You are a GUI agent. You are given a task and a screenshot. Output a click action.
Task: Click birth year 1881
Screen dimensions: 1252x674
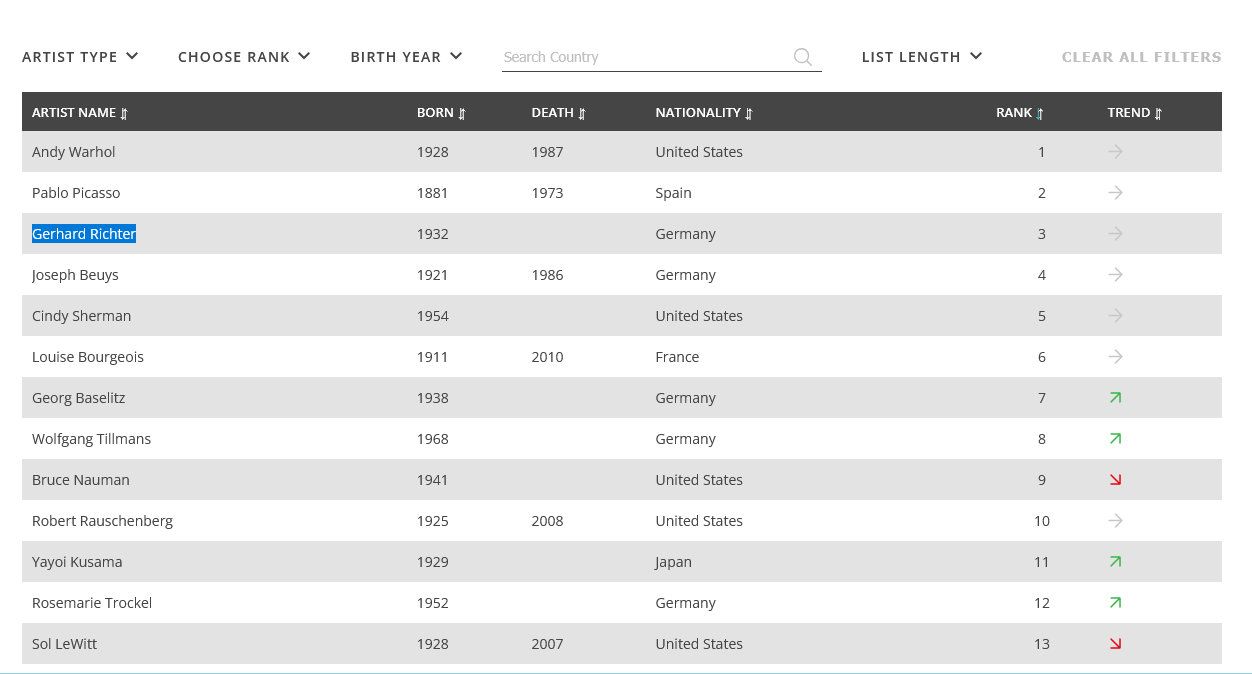[433, 193]
